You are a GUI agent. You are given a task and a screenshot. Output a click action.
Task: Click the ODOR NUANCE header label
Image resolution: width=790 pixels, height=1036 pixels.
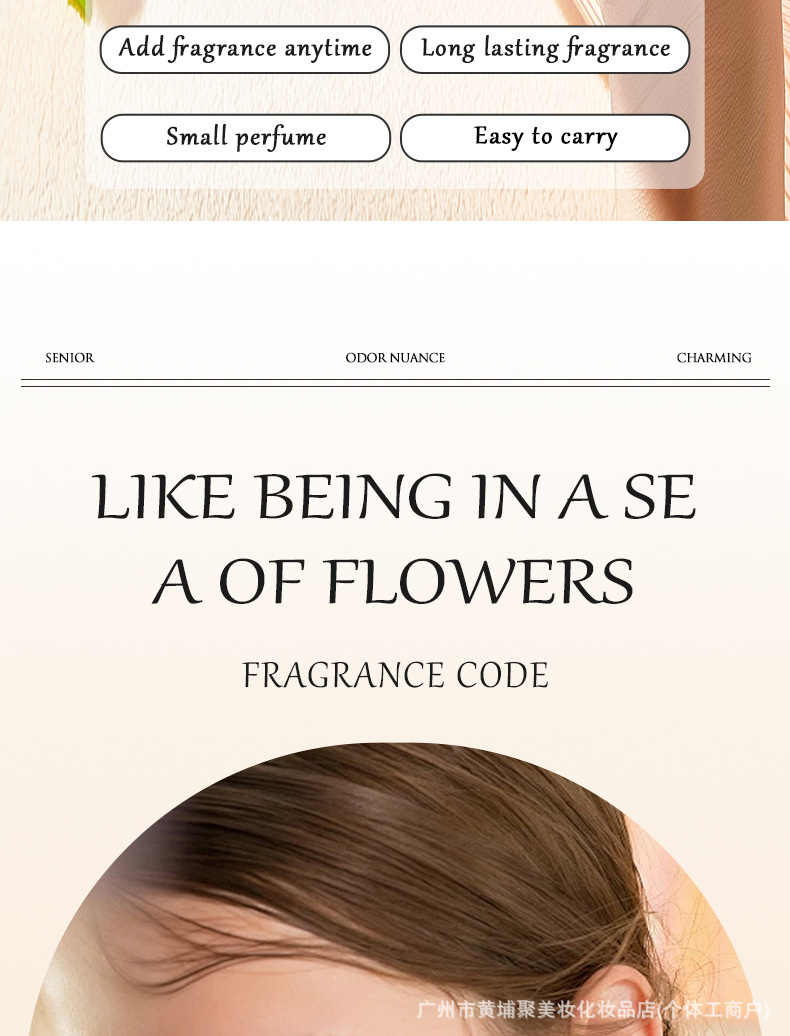click(x=395, y=357)
